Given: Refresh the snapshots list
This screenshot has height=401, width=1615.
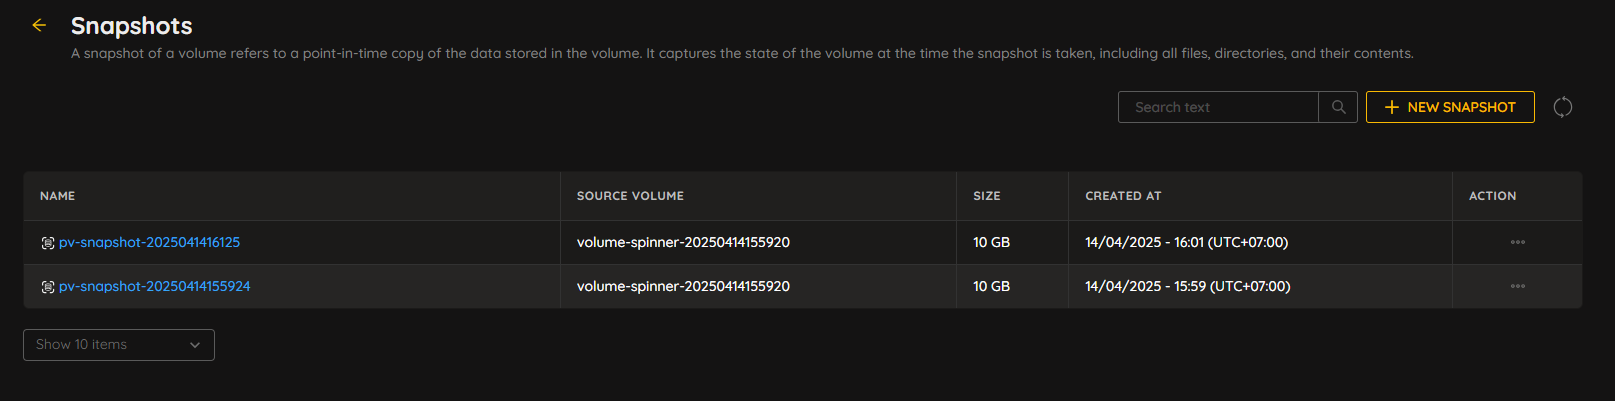Looking at the screenshot, I should (1562, 107).
